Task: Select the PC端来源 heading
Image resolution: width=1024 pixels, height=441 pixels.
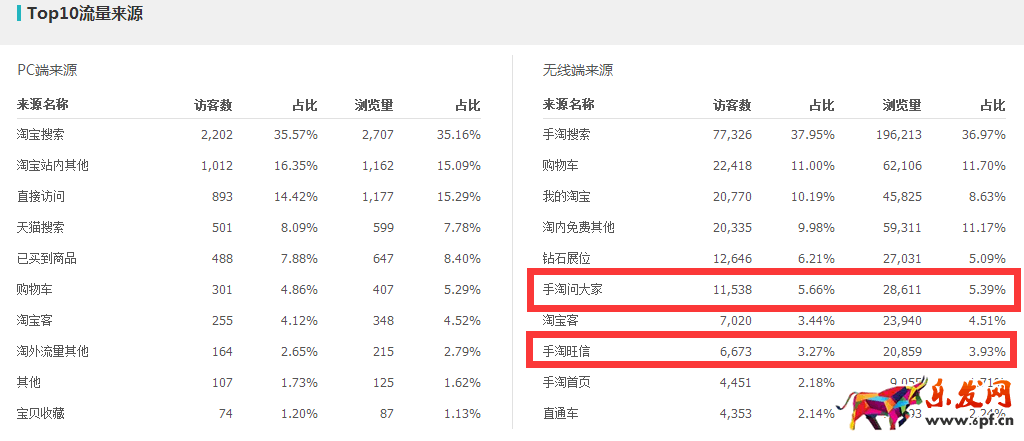Action: (47, 70)
